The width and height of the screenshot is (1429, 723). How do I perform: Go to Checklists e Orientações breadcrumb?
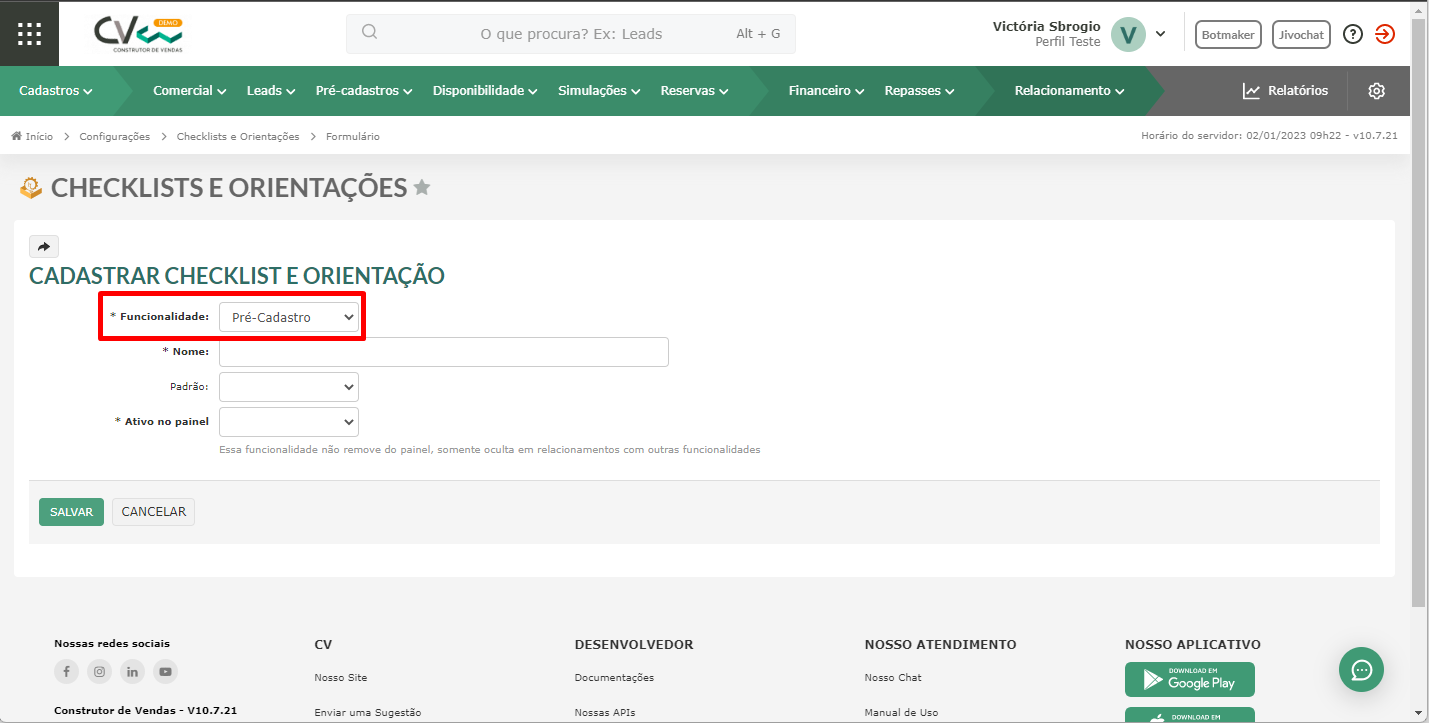238,136
